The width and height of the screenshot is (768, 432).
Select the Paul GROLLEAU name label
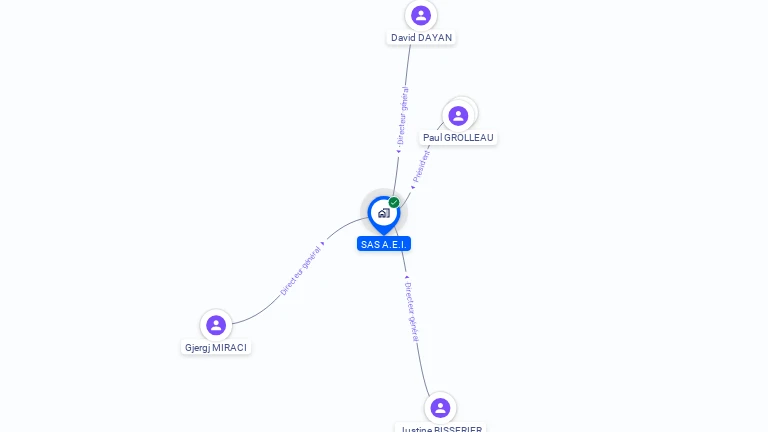[x=458, y=138]
